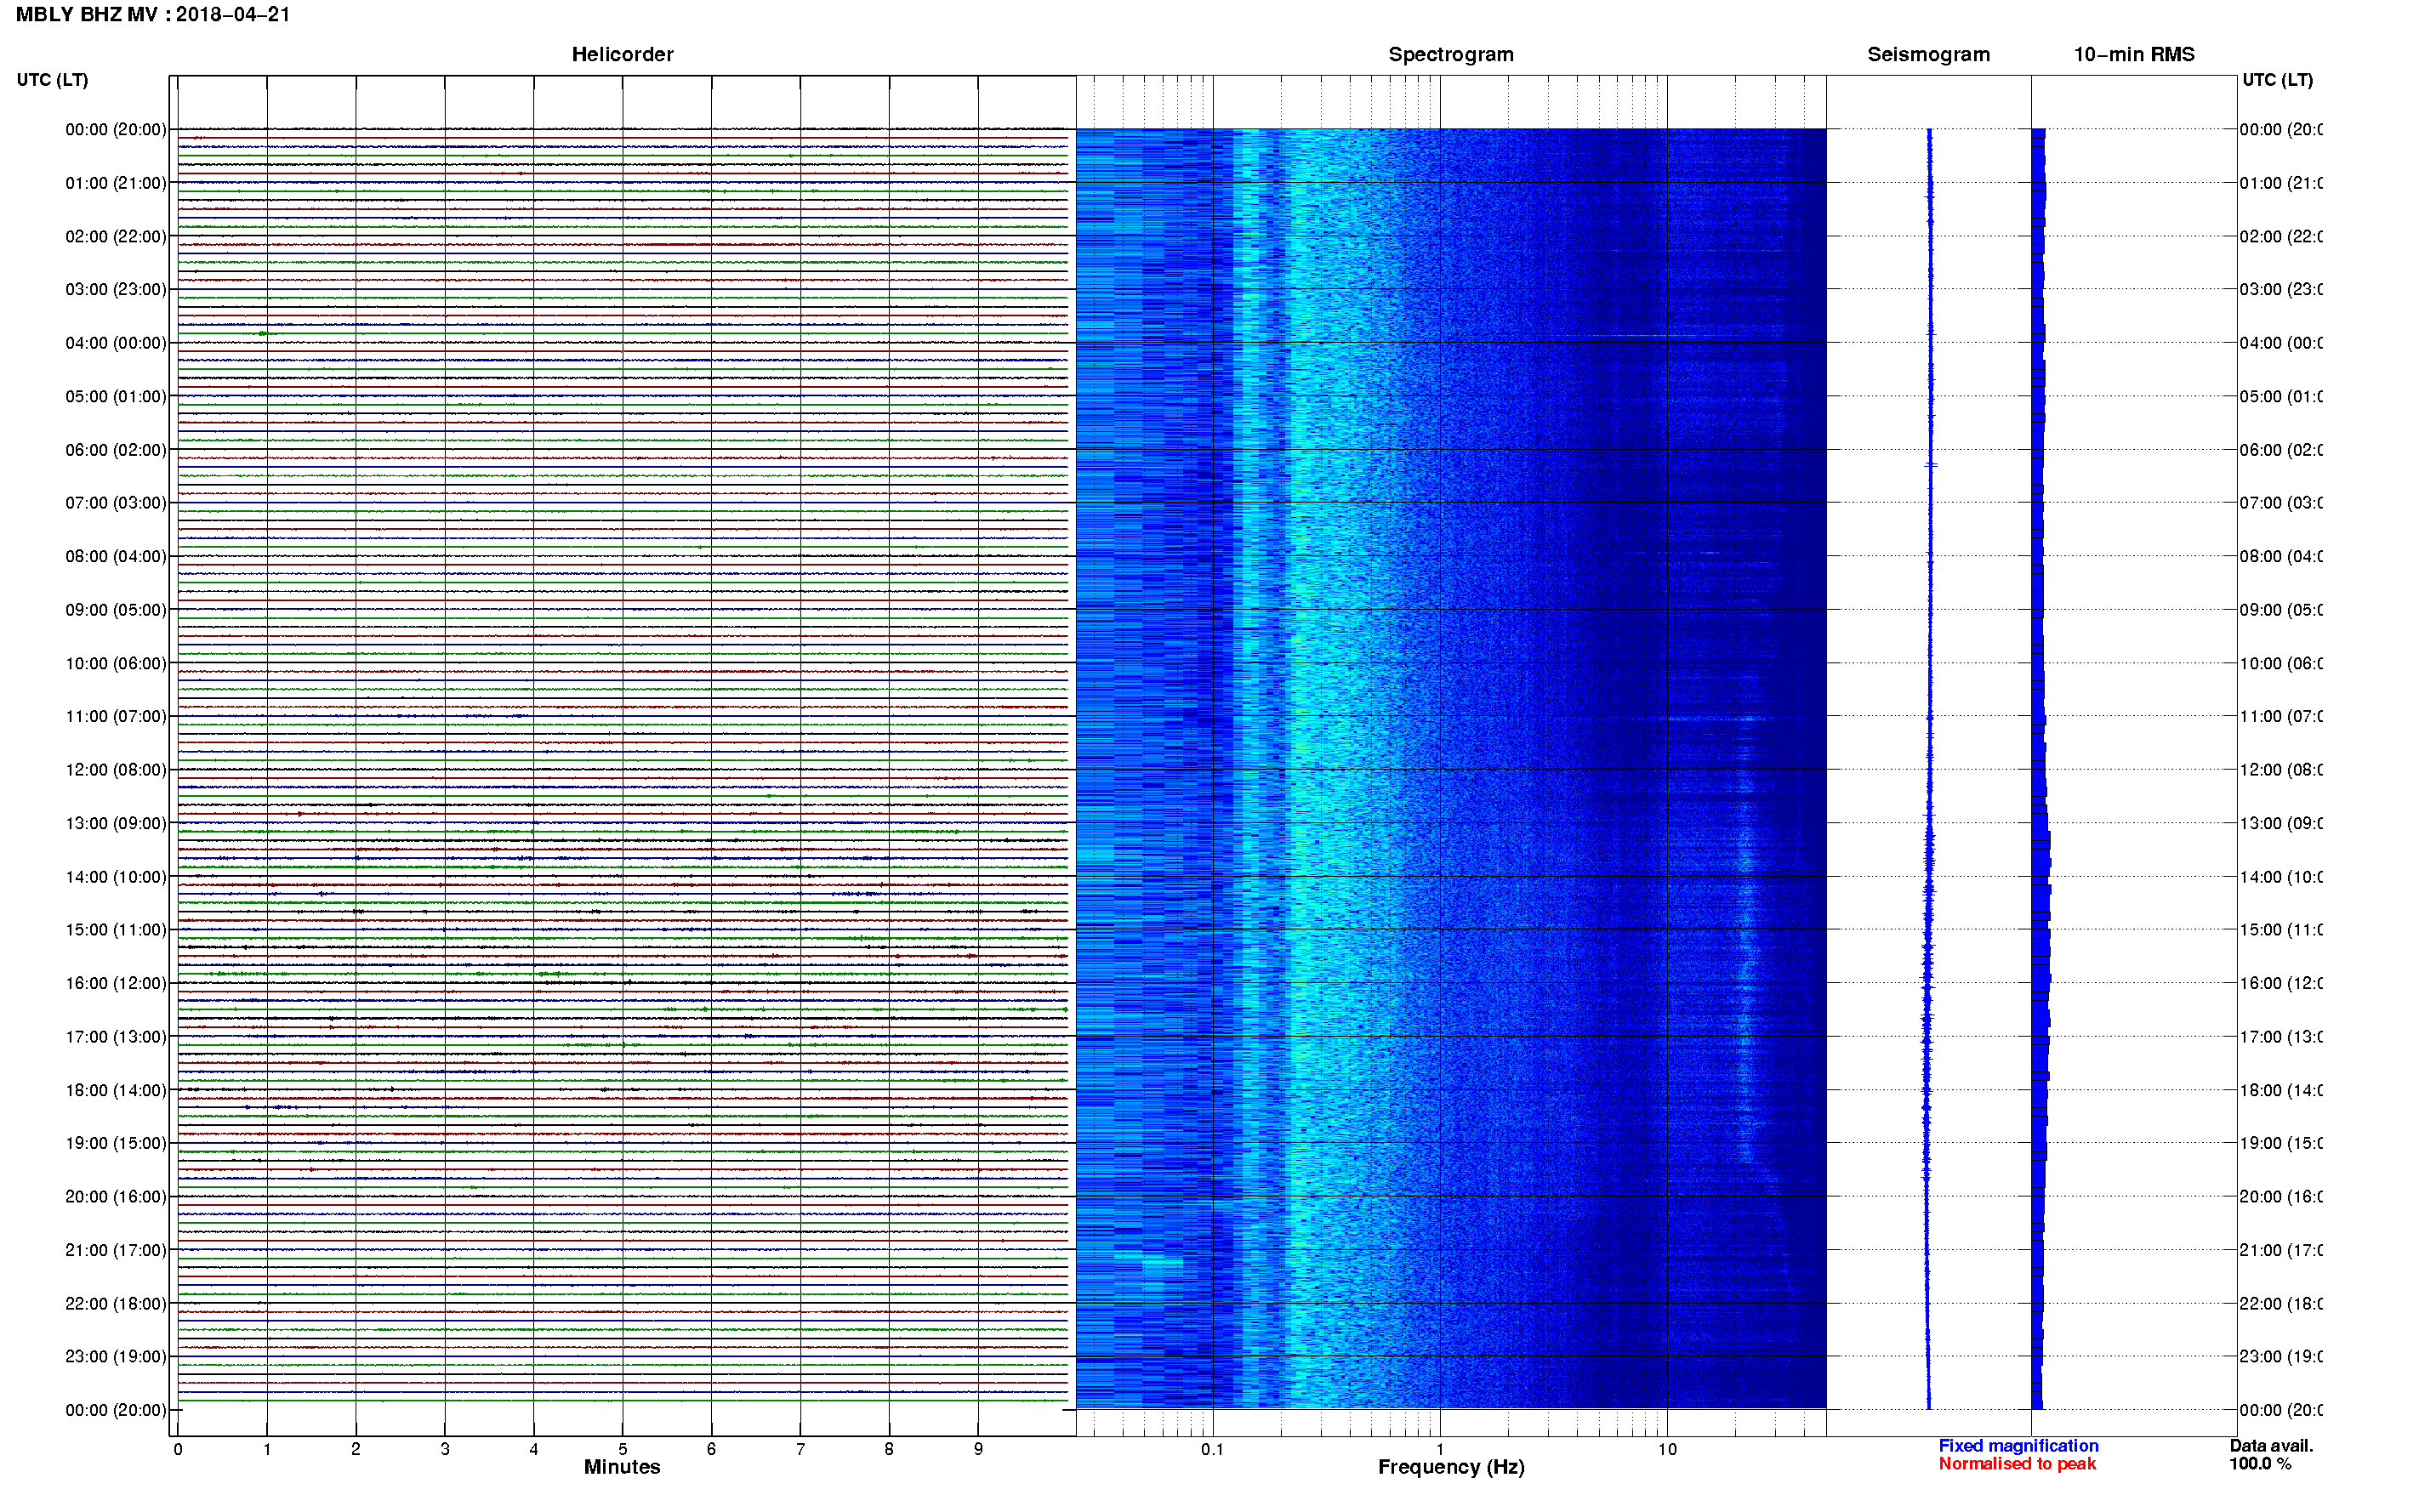Select helicorder time label '12:00 (08:00)'

(x=116, y=770)
